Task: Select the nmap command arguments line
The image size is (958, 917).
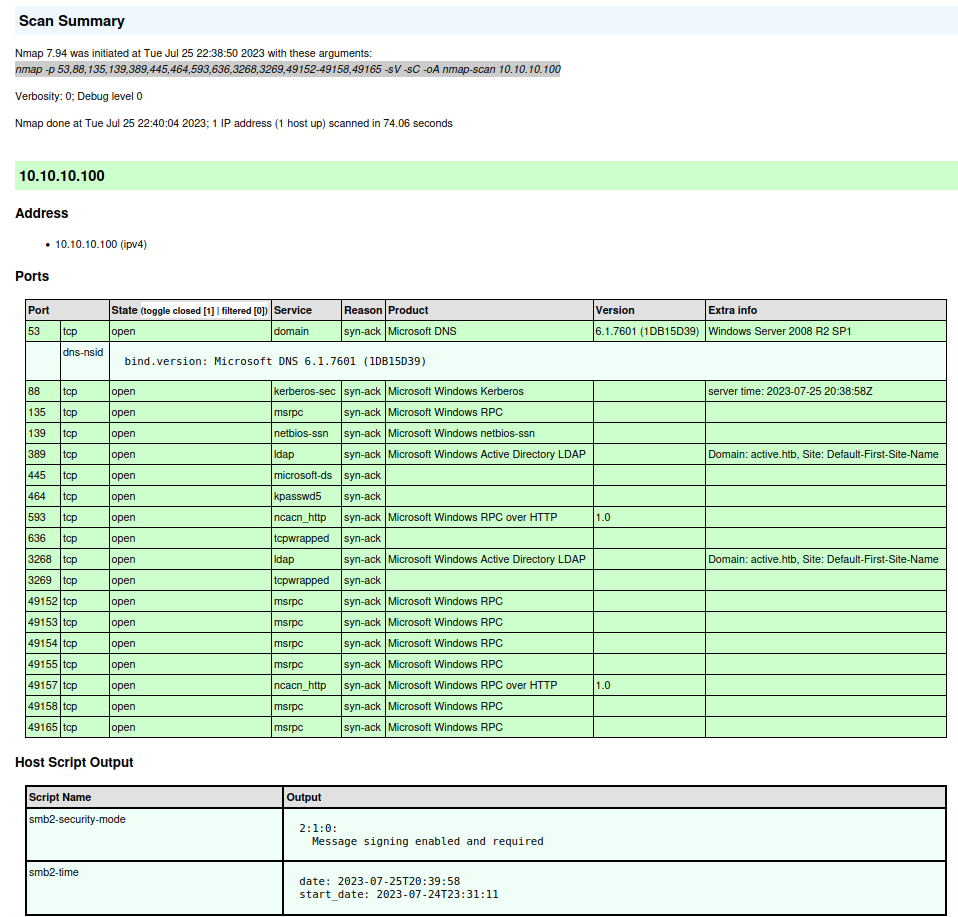Action: tap(288, 69)
